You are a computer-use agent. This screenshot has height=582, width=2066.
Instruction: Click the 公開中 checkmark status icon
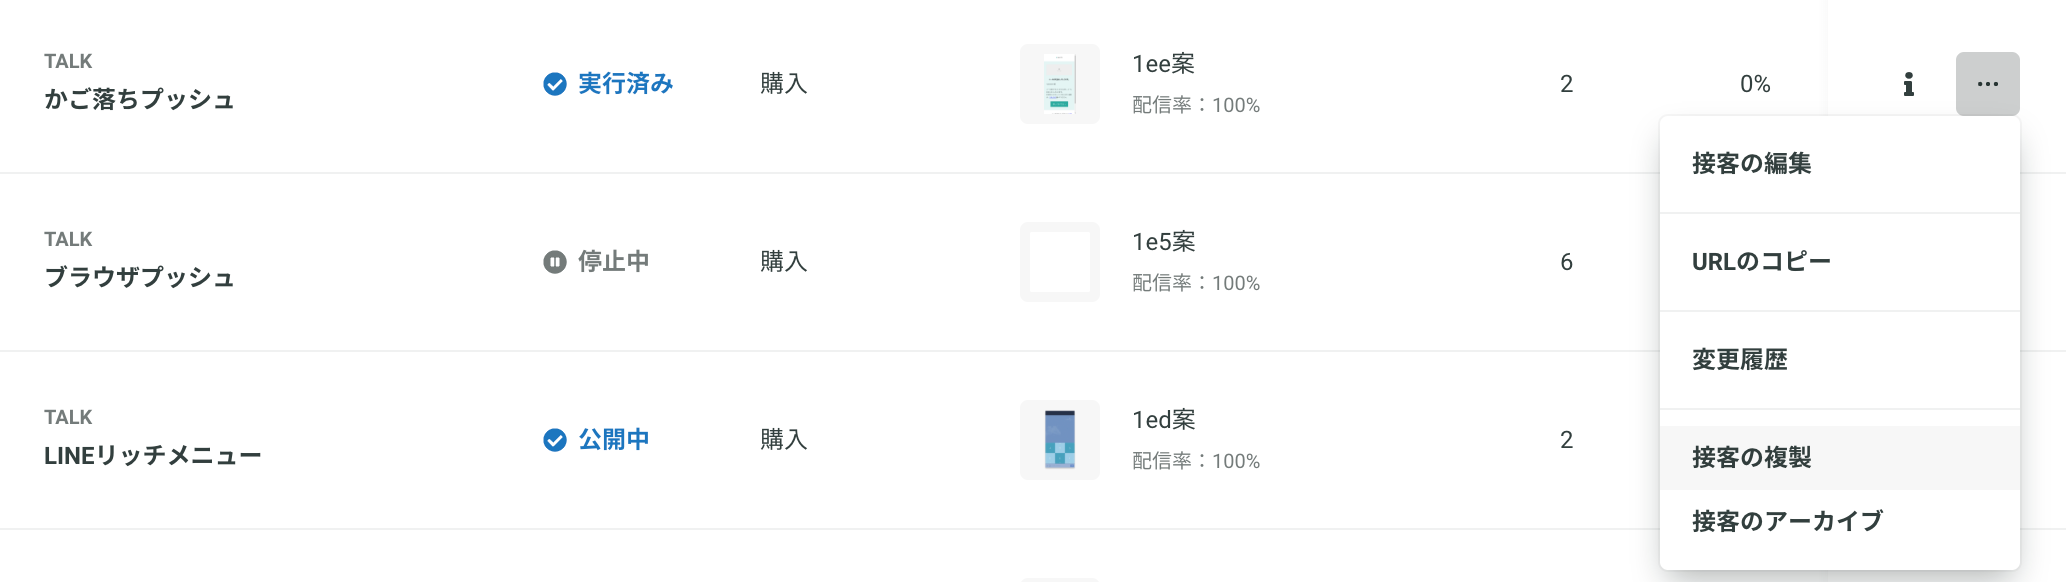(x=554, y=440)
